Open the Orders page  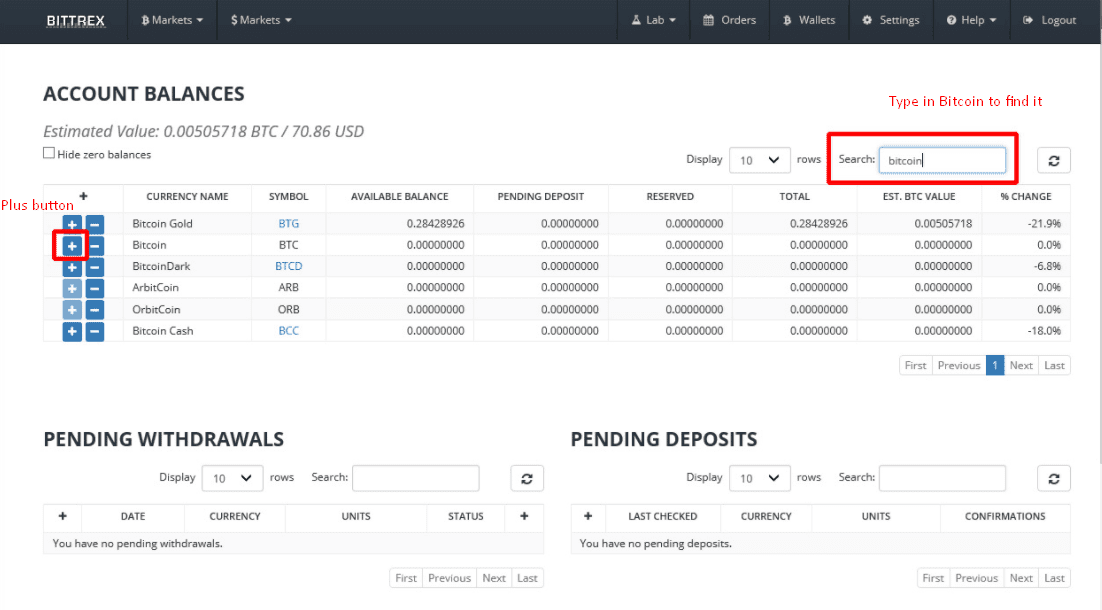tap(730, 20)
